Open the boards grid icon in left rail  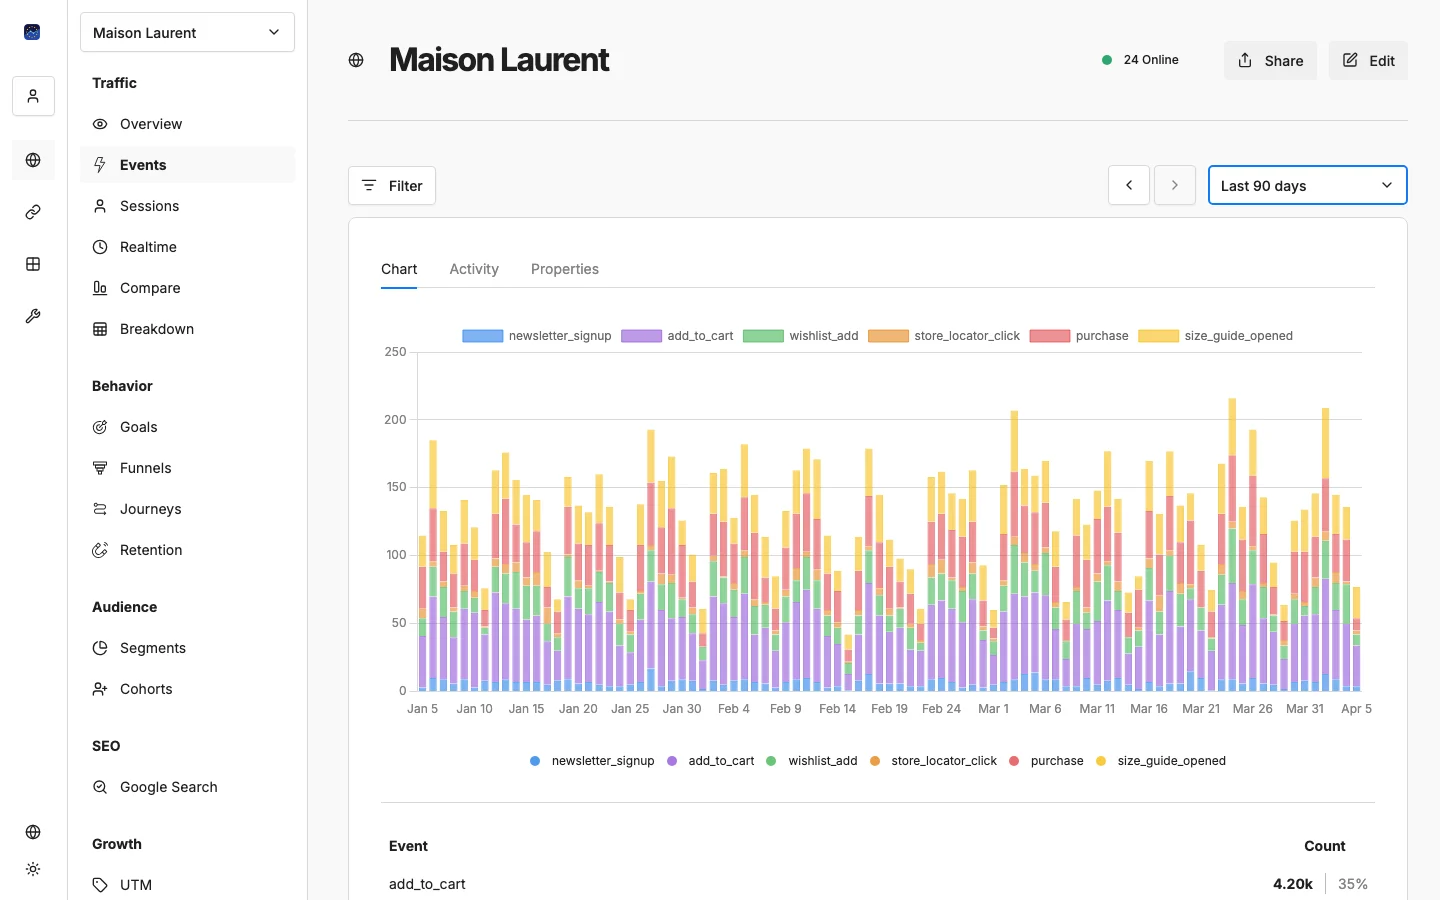pos(33,264)
